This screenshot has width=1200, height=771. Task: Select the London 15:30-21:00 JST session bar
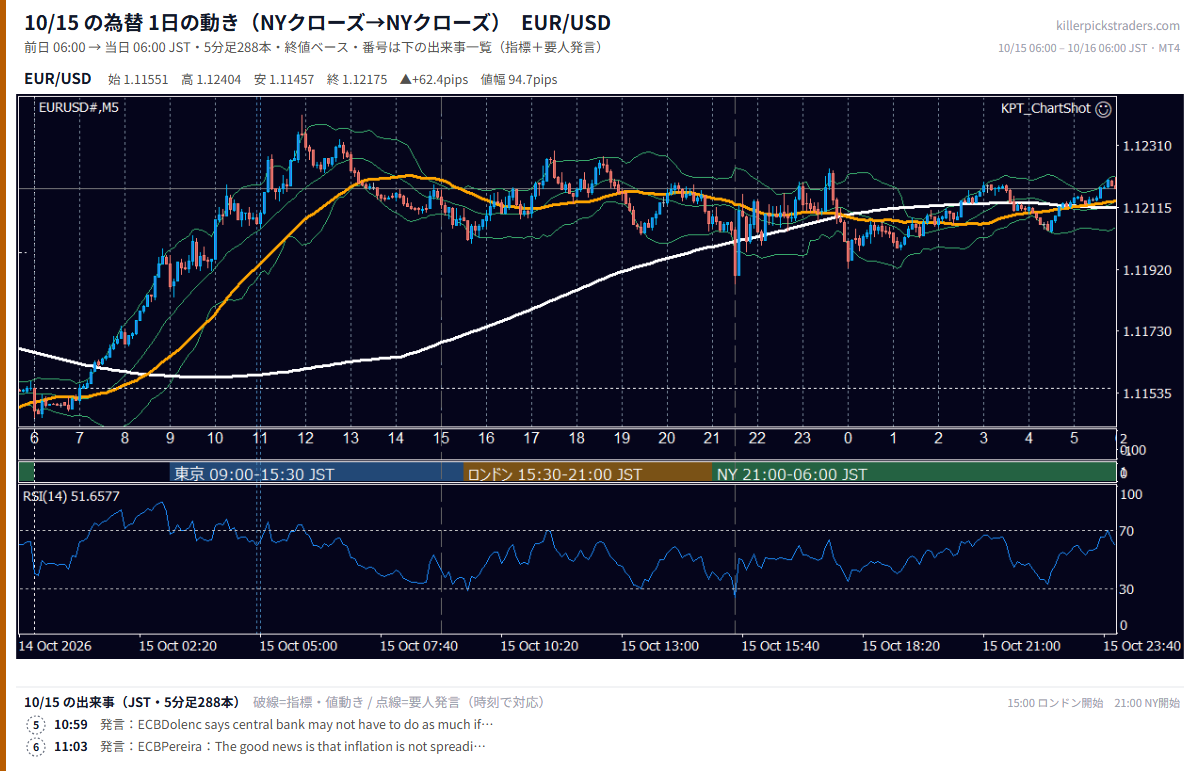[588, 474]
